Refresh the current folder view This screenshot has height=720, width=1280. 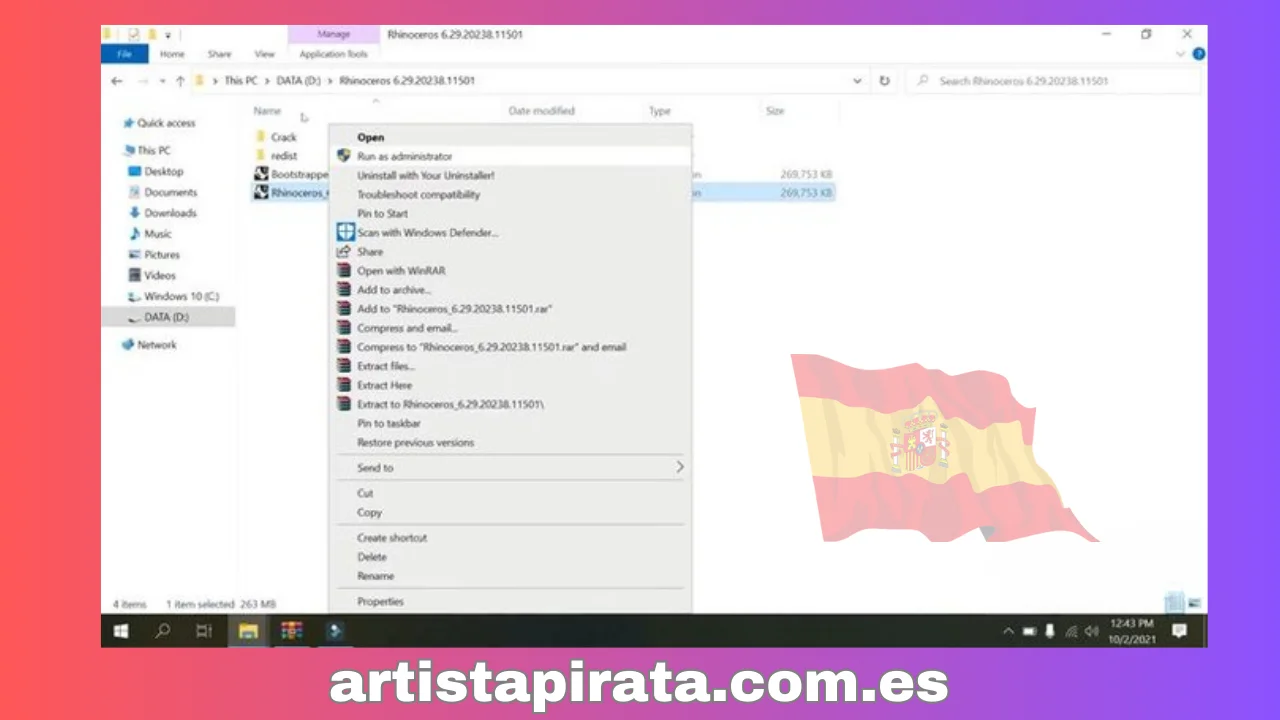pos(884,81)
